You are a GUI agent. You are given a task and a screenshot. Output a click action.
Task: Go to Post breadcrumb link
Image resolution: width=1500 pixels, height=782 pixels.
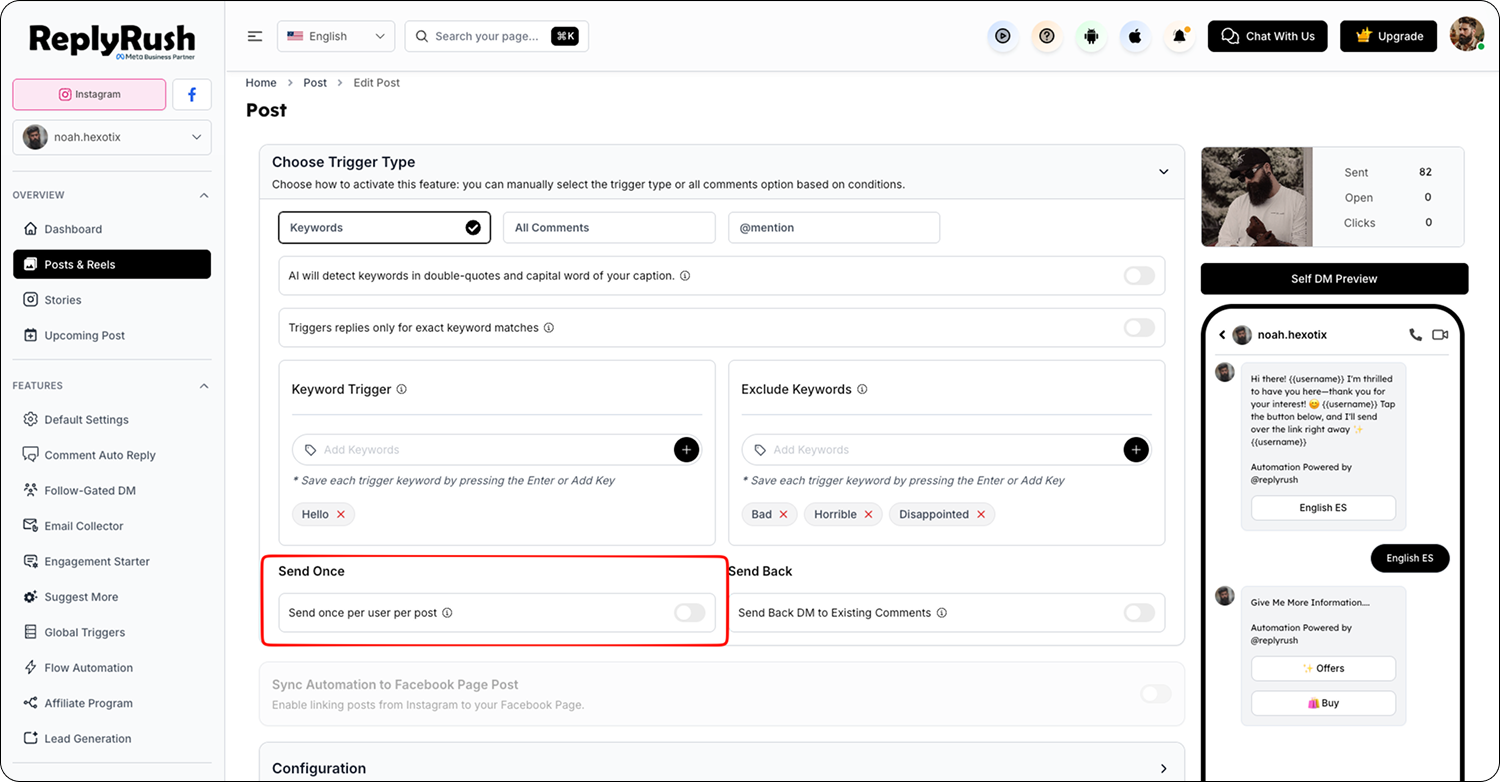[x=315, y=83]
